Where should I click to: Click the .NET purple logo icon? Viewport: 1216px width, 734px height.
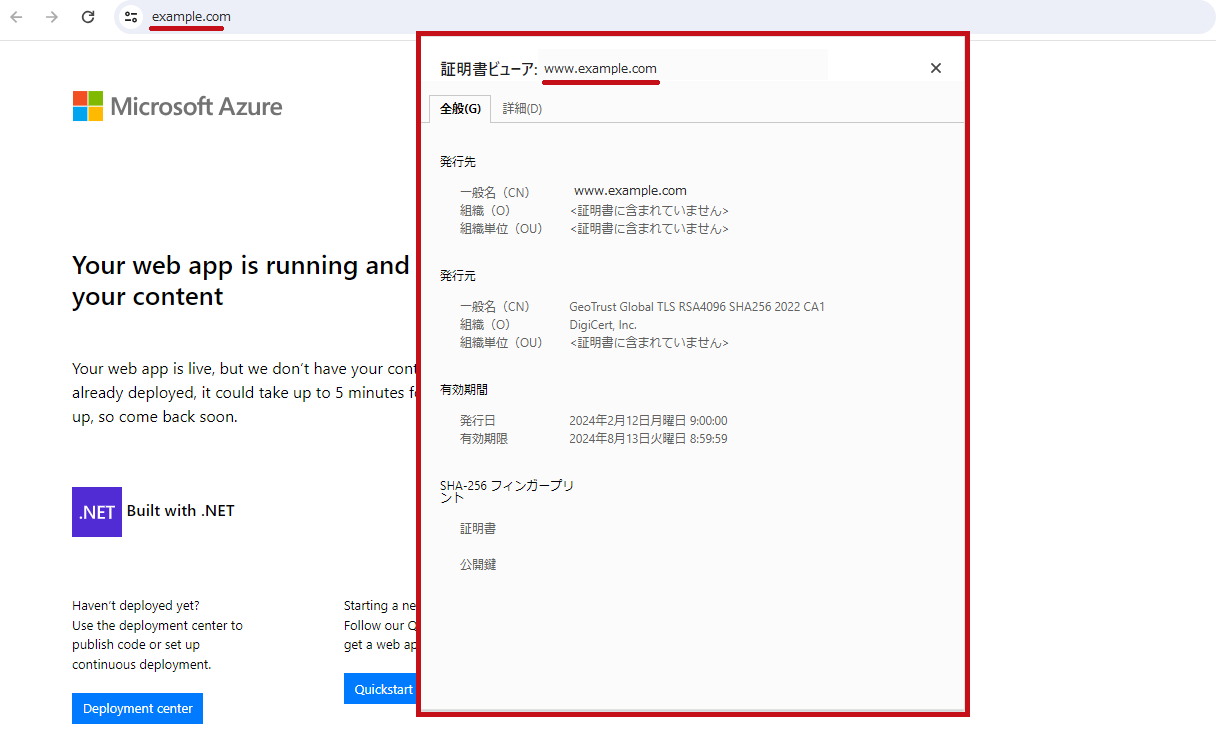click(97, 512)
